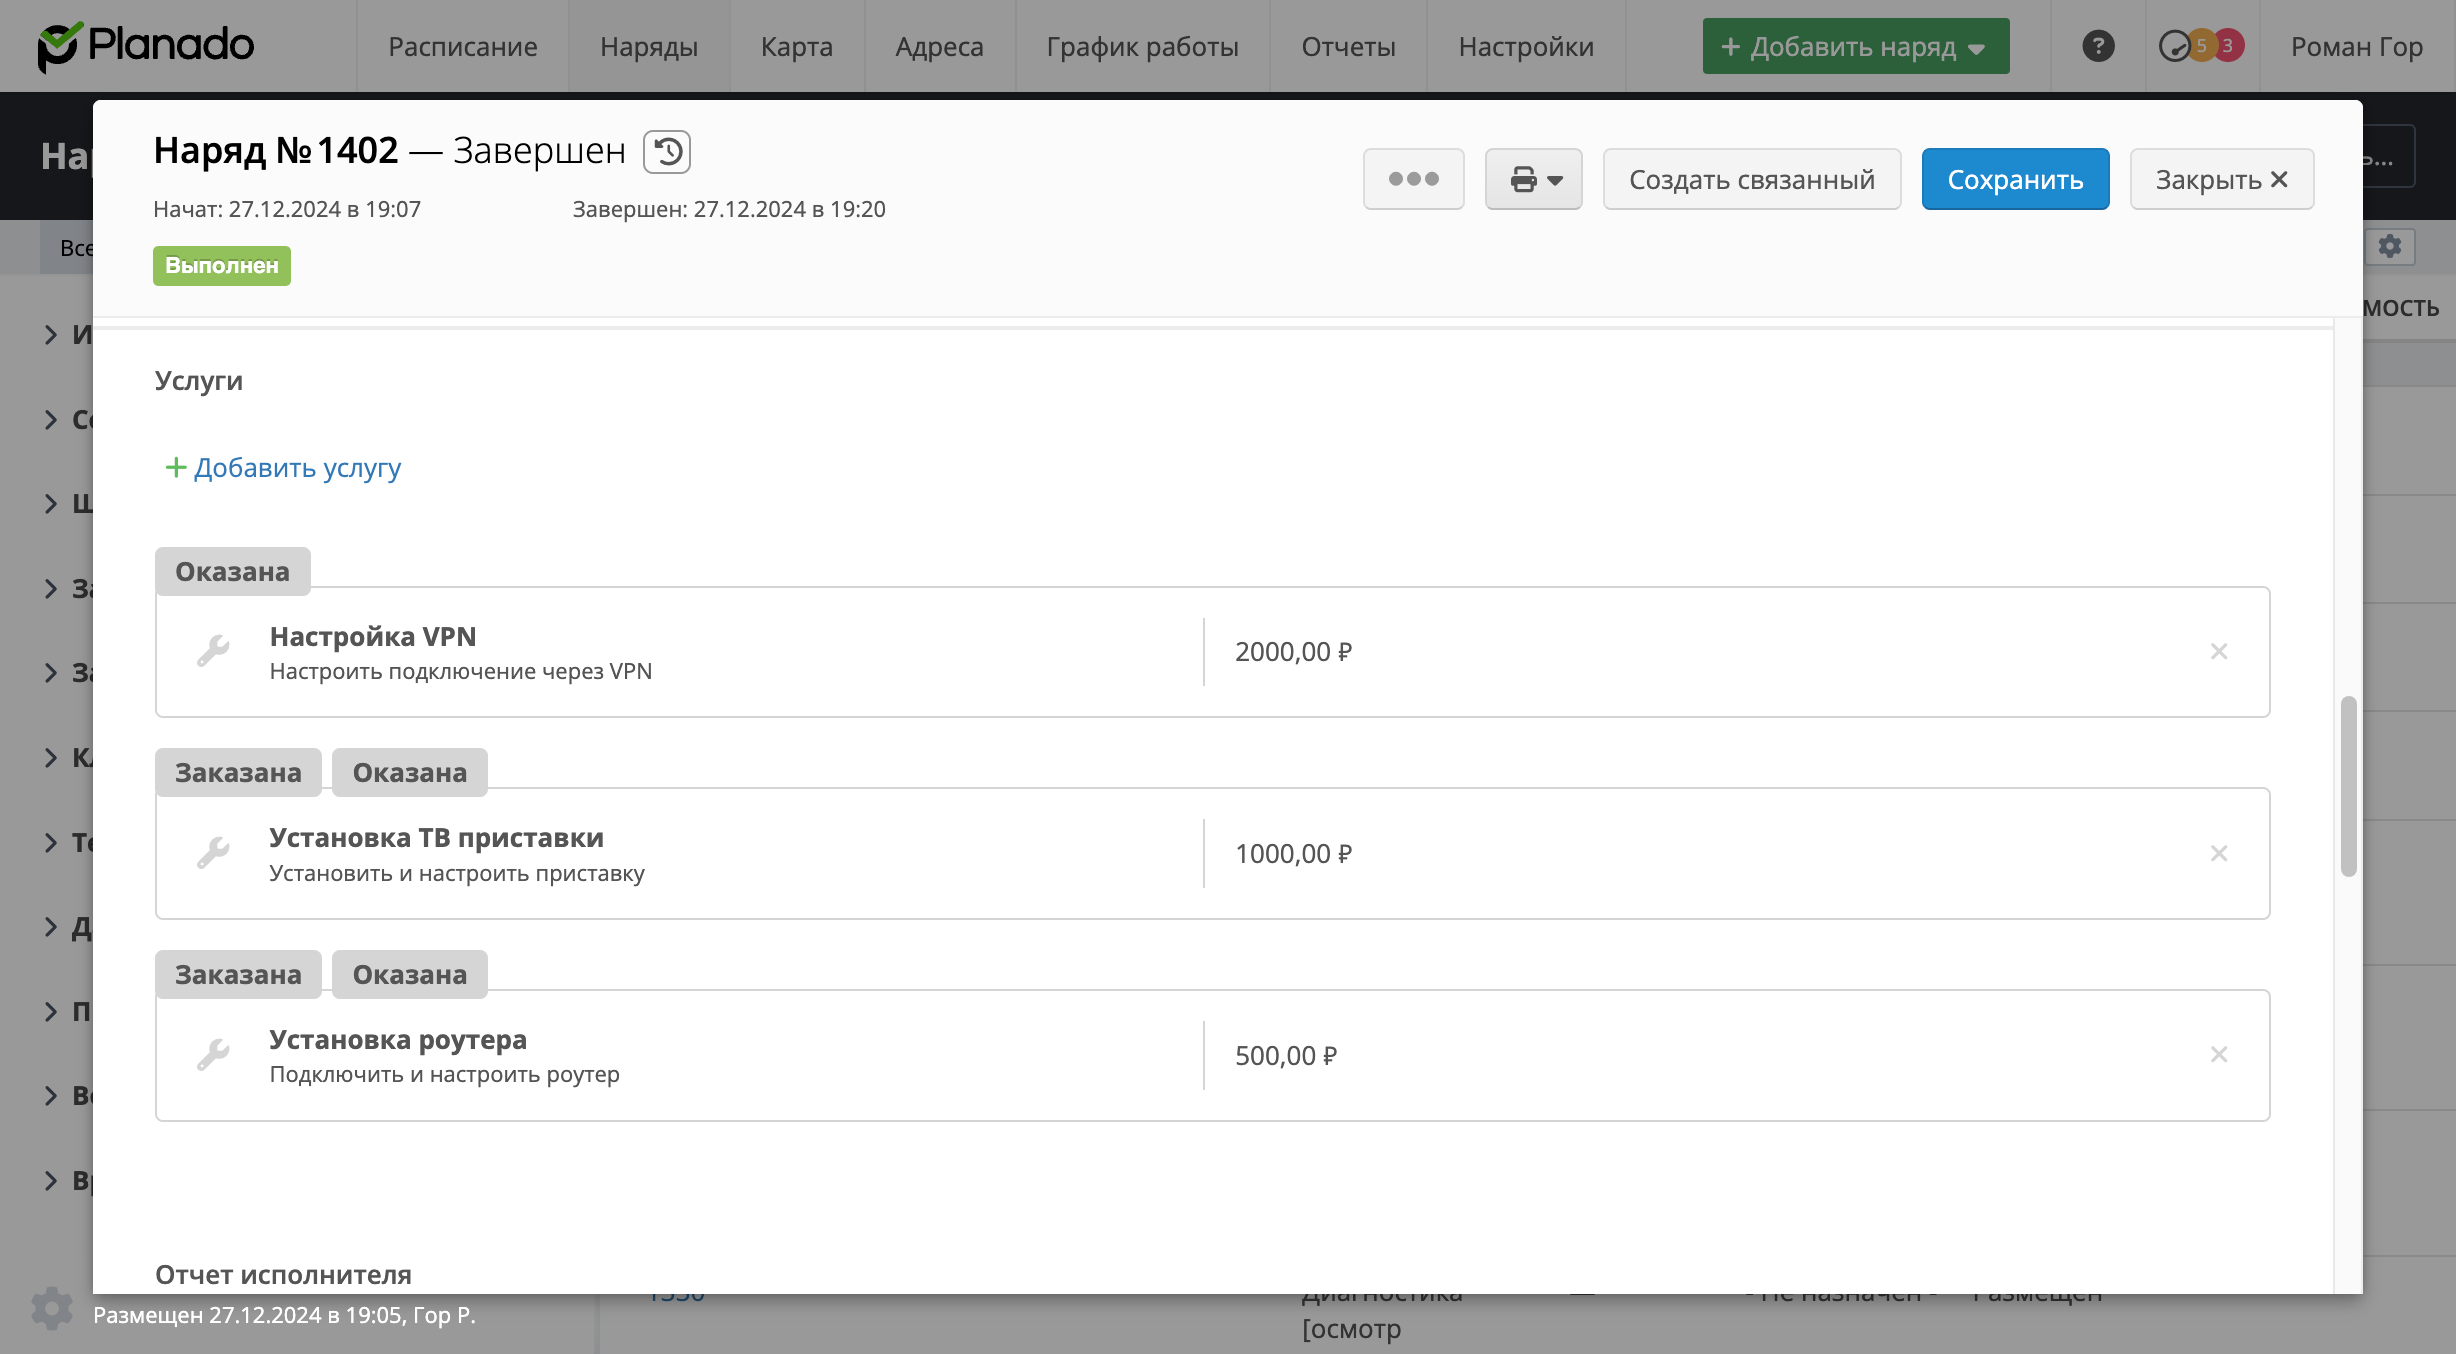The width and height of the screenshot is (2456, 1354).
Task: Remove the Установка роутера service
Action: click(x=2218, y=1055)
